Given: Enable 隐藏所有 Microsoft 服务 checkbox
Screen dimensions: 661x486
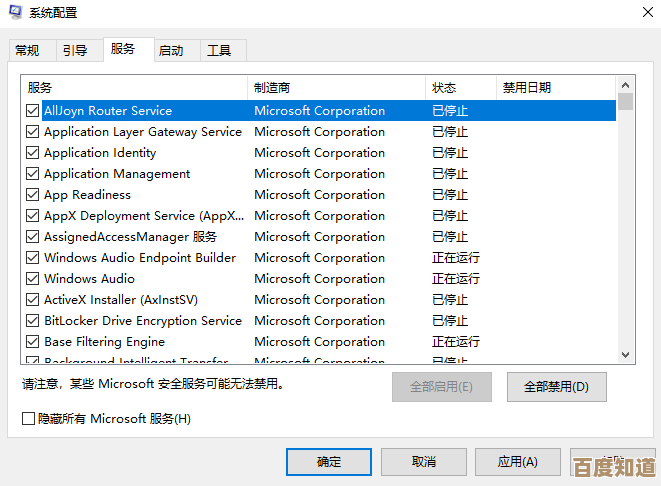Looking at the screenshot, I should tap(28, 419).
